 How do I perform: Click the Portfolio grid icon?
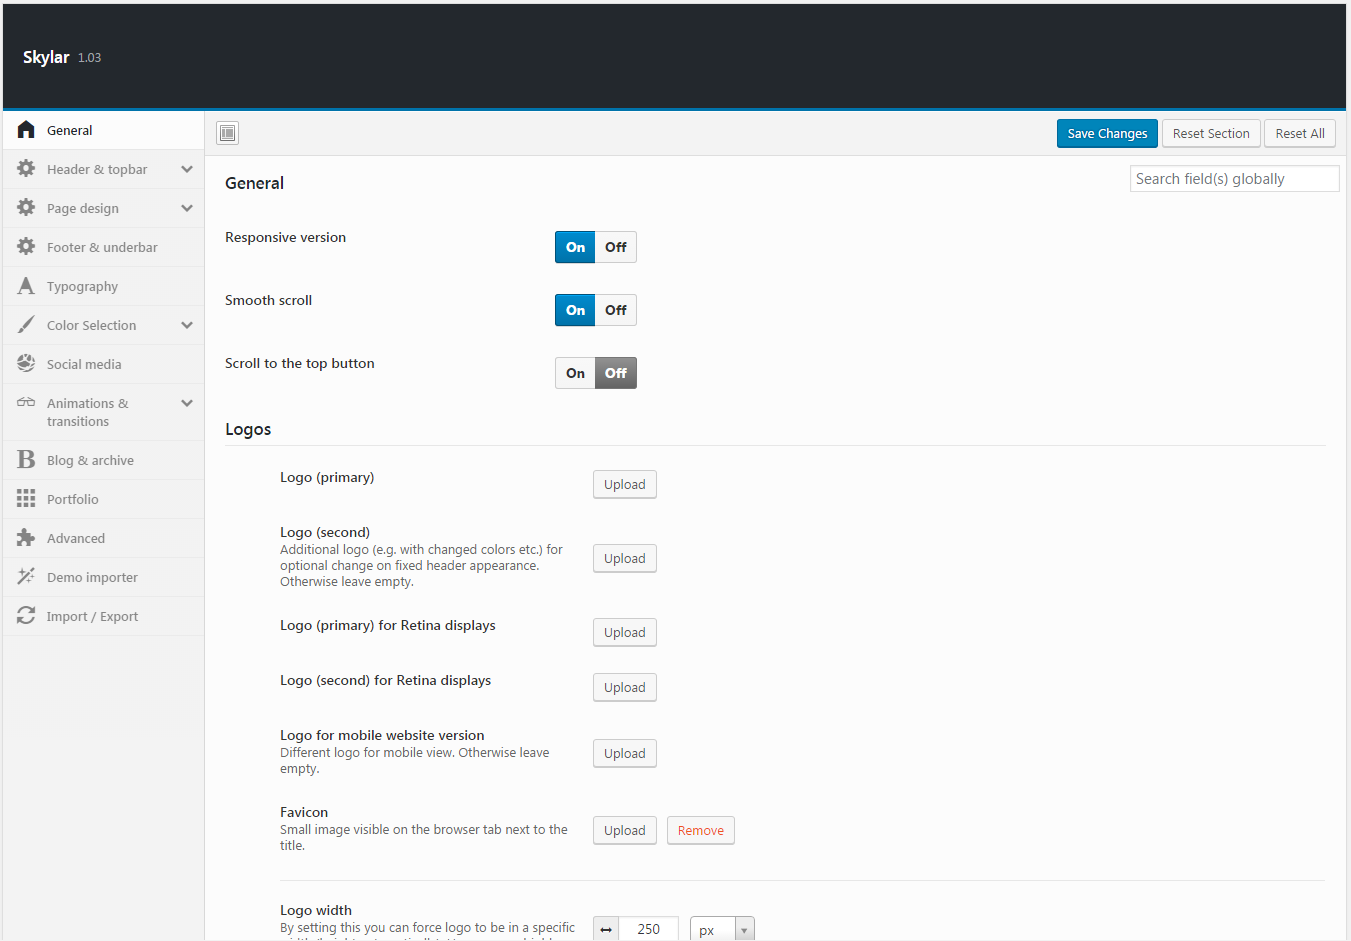click(26, 499)
